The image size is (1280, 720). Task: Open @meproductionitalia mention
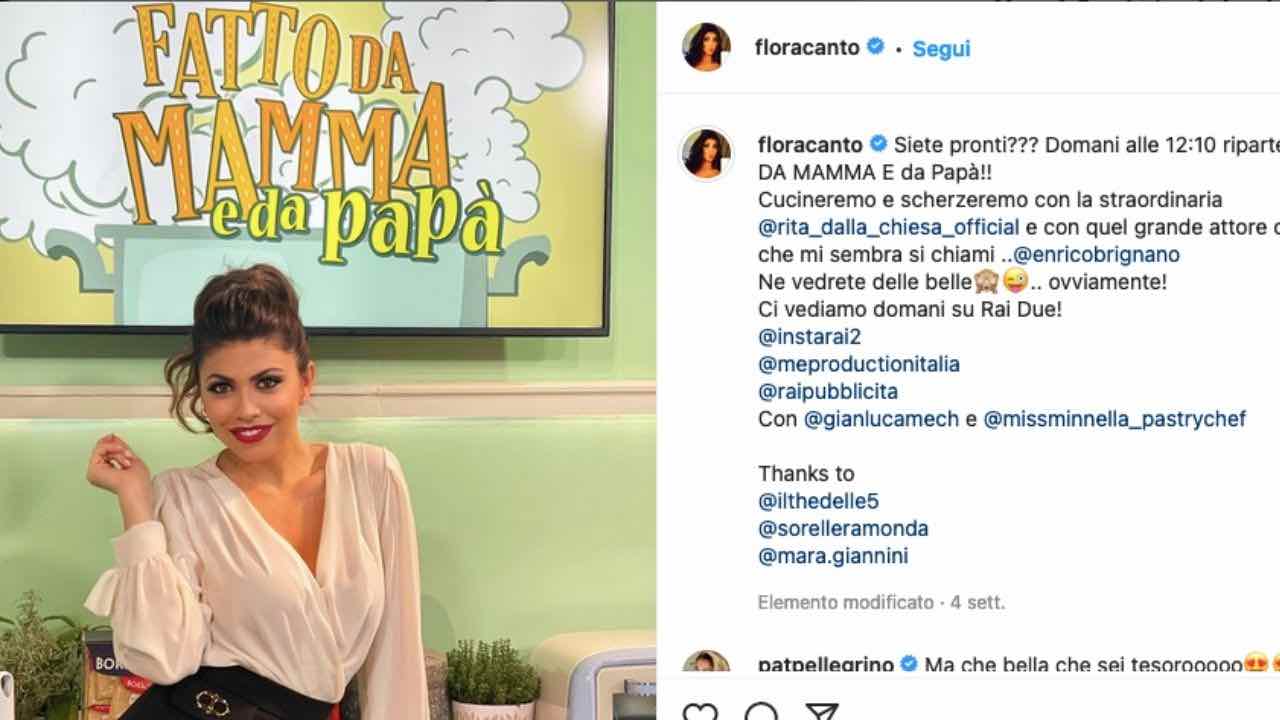pyautogui.click(x=859, y=364)
